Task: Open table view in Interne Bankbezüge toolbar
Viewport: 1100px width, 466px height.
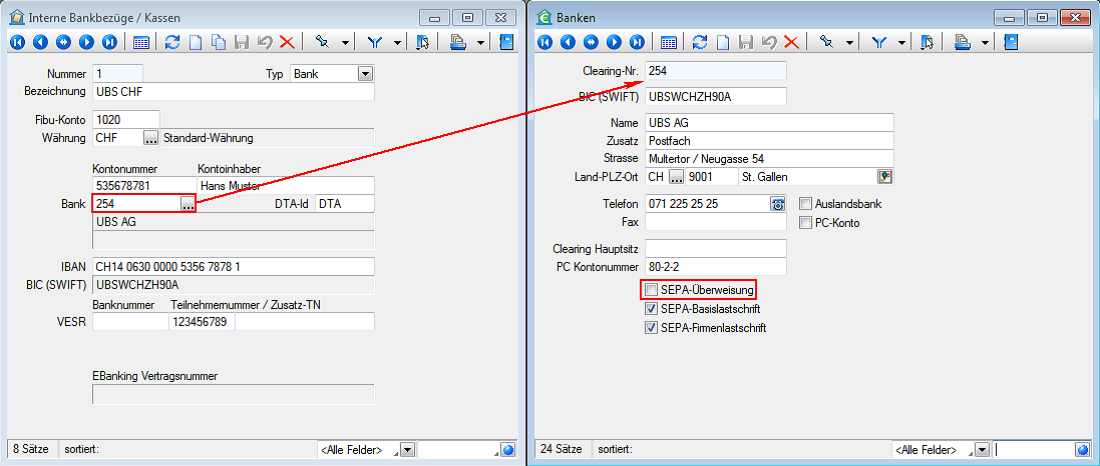Action: [141, 42]
